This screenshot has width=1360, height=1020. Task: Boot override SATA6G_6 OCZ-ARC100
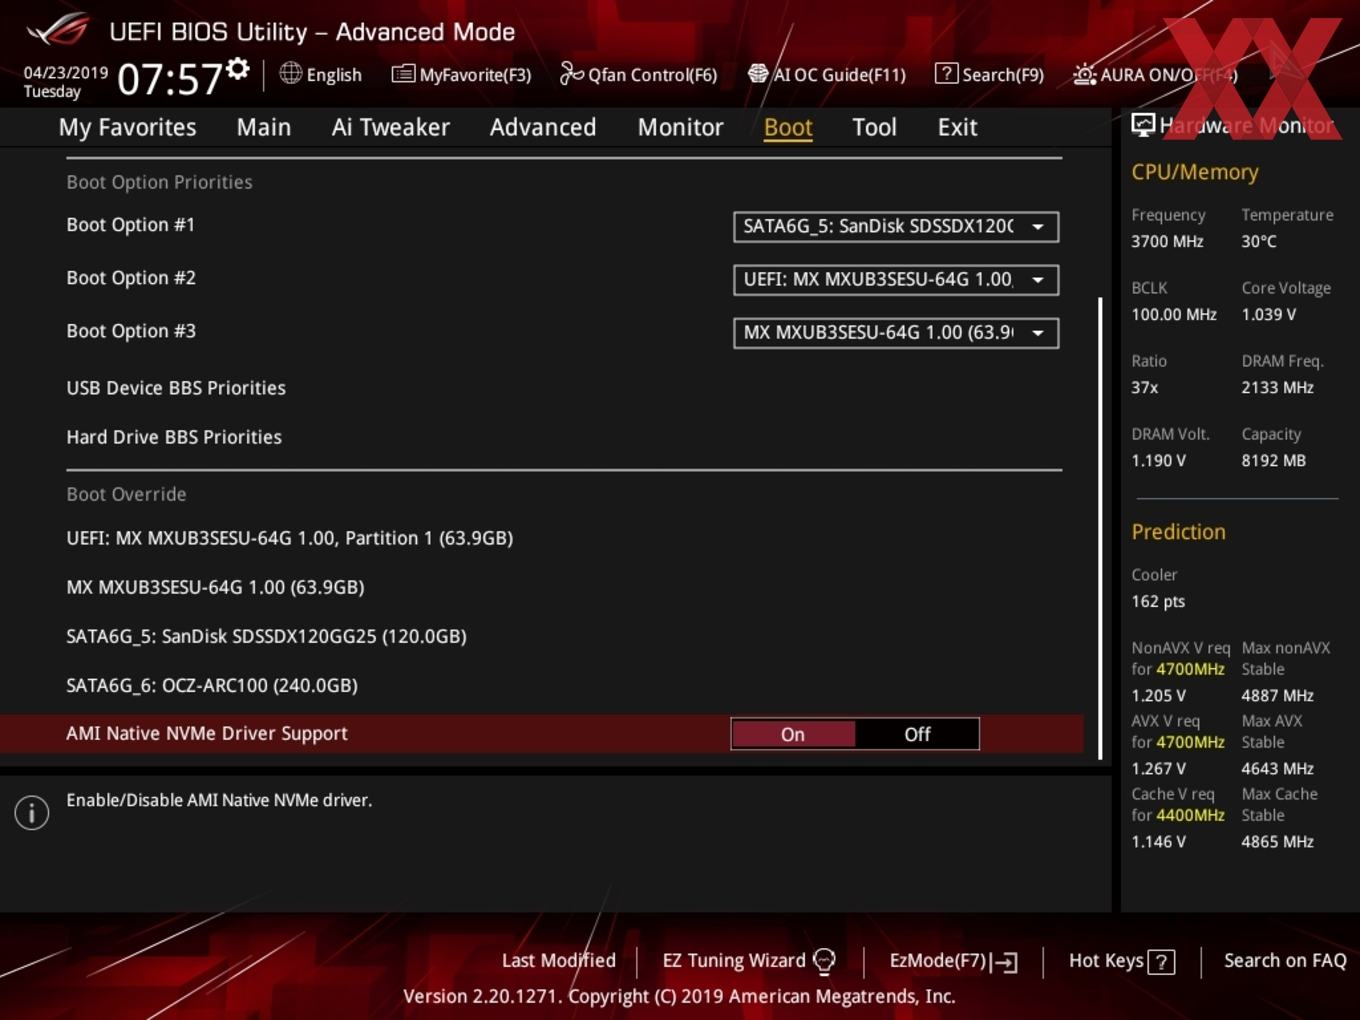pos(212,685)
